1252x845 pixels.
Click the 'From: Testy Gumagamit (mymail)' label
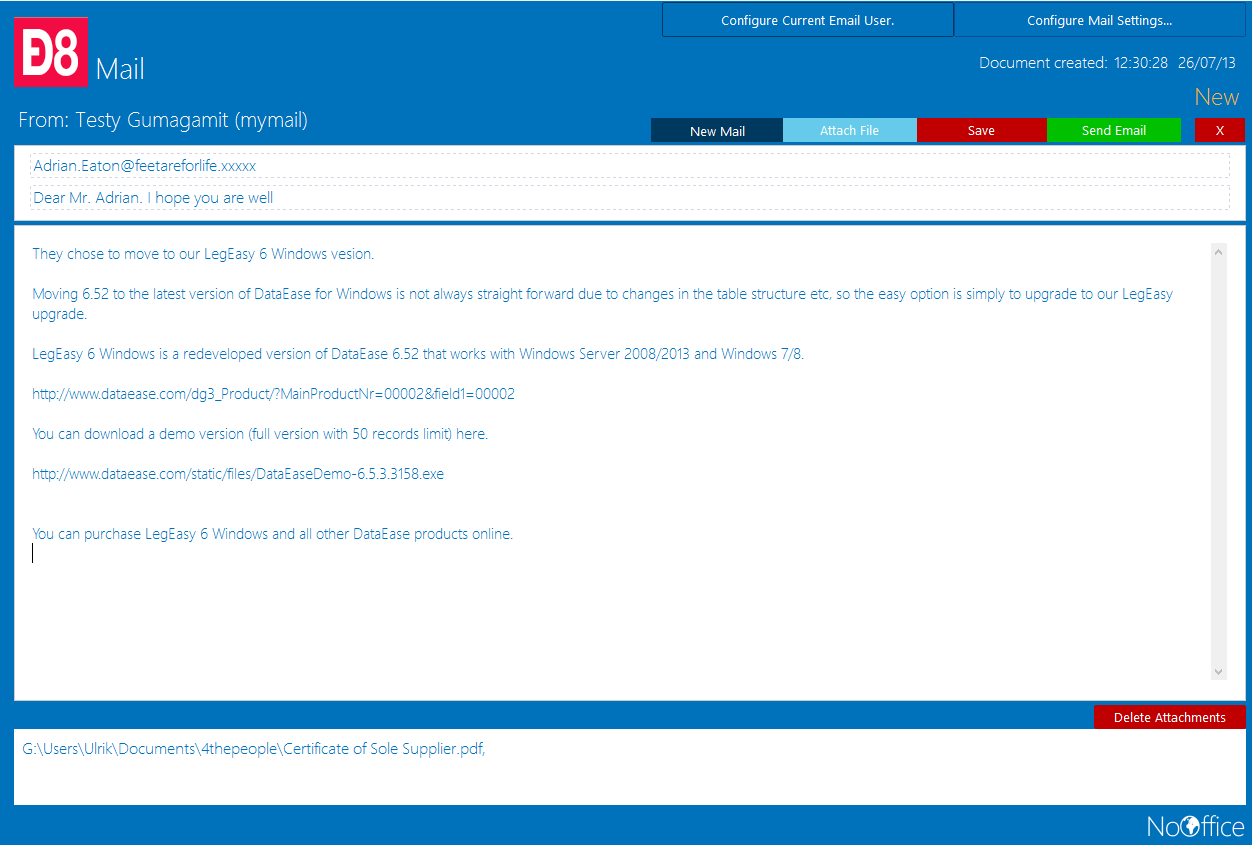click(163, 121)
